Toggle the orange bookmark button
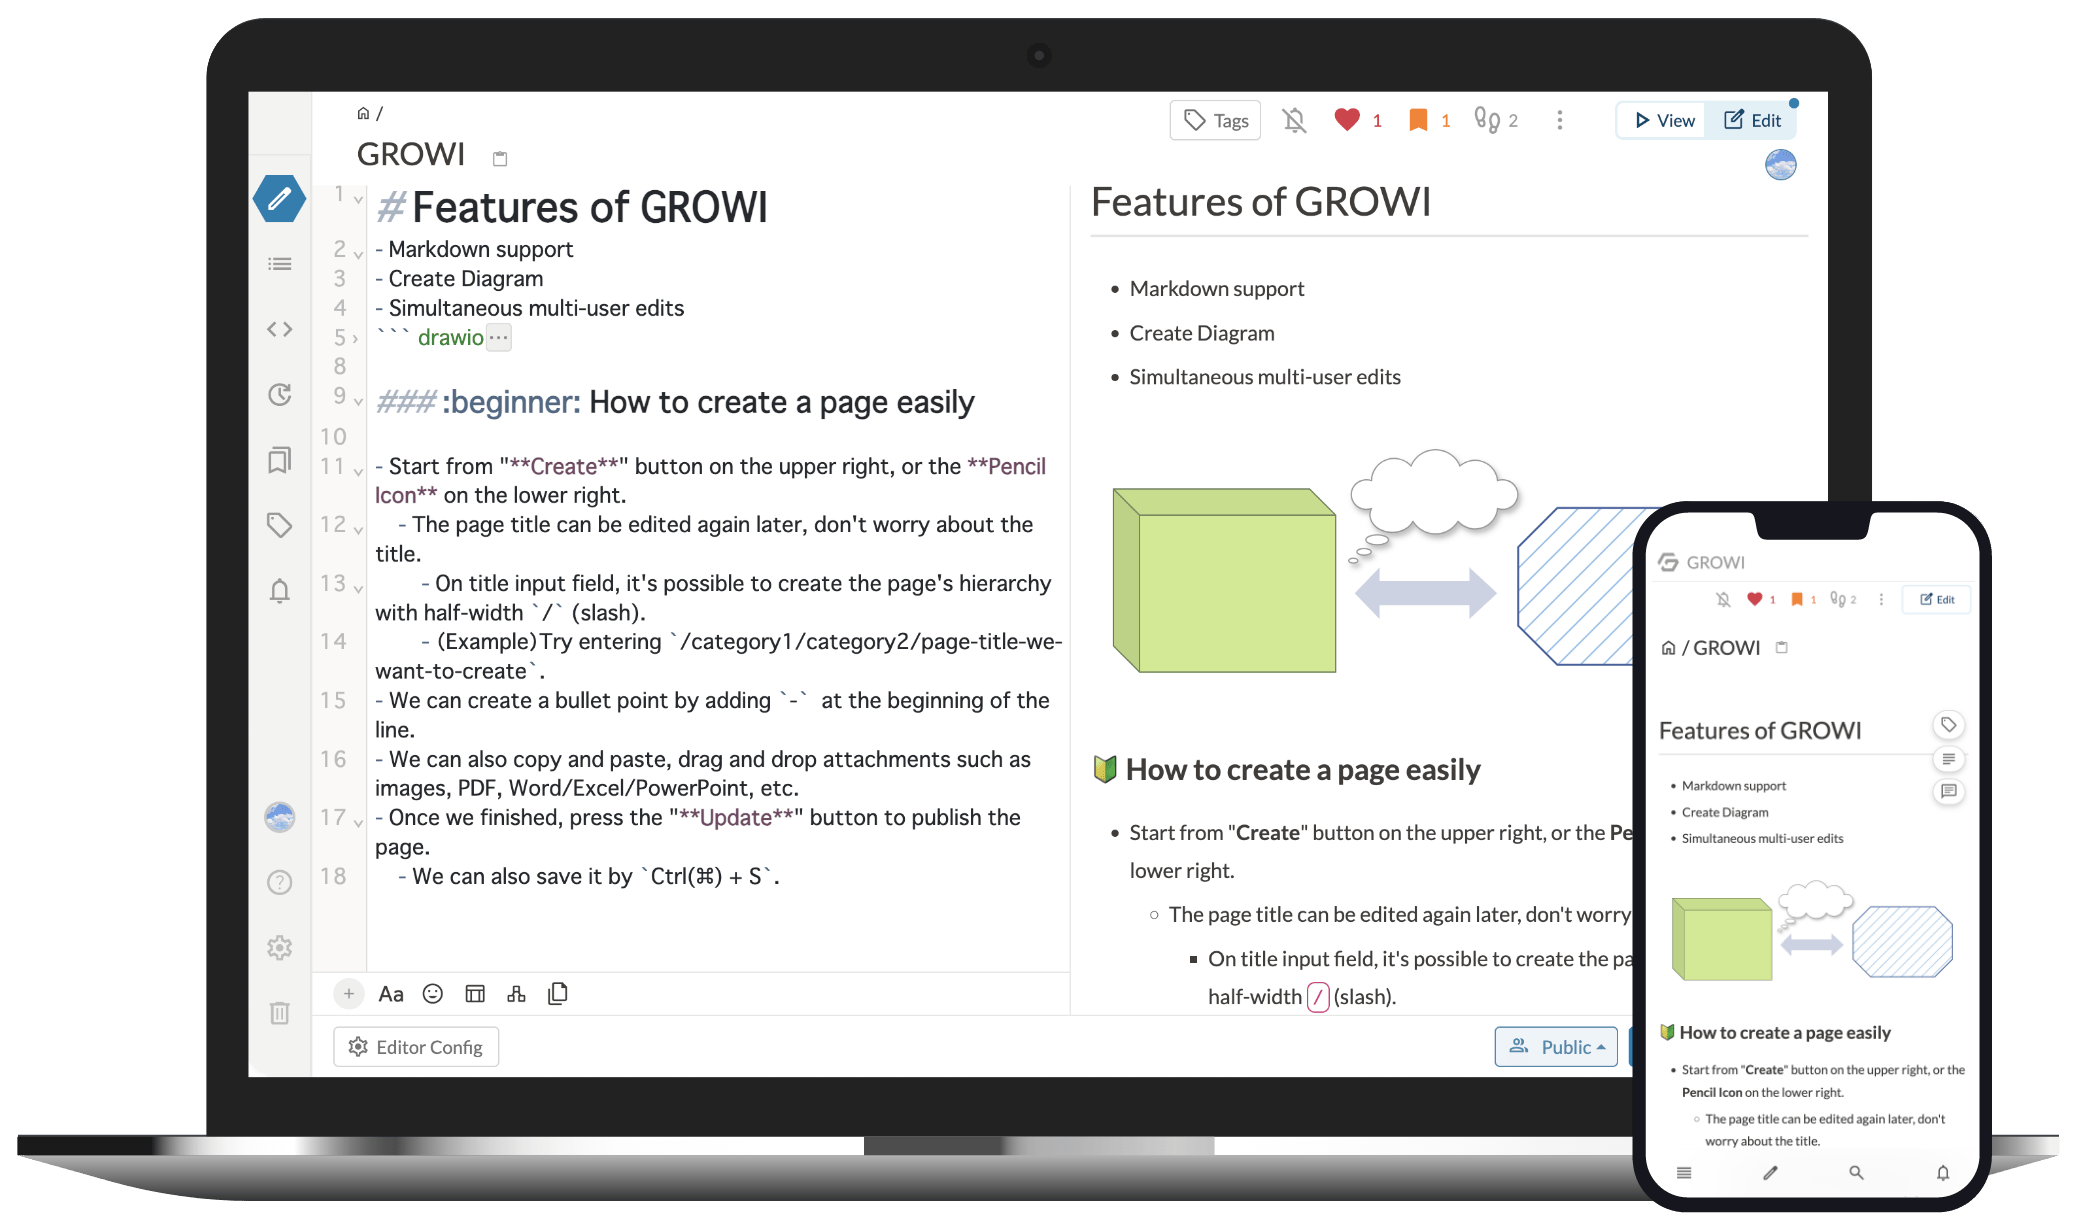The width and height of the screenshot is (2078, 1217). [1418, 120]
